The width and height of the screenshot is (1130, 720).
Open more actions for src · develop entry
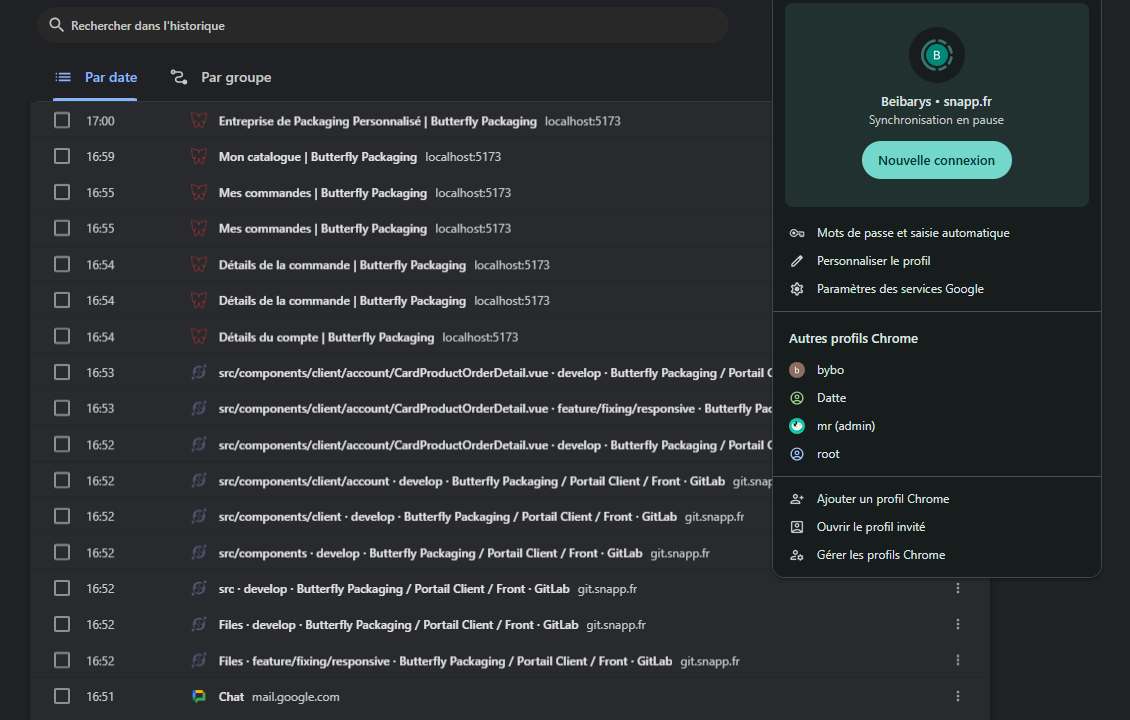coord(958,589)
